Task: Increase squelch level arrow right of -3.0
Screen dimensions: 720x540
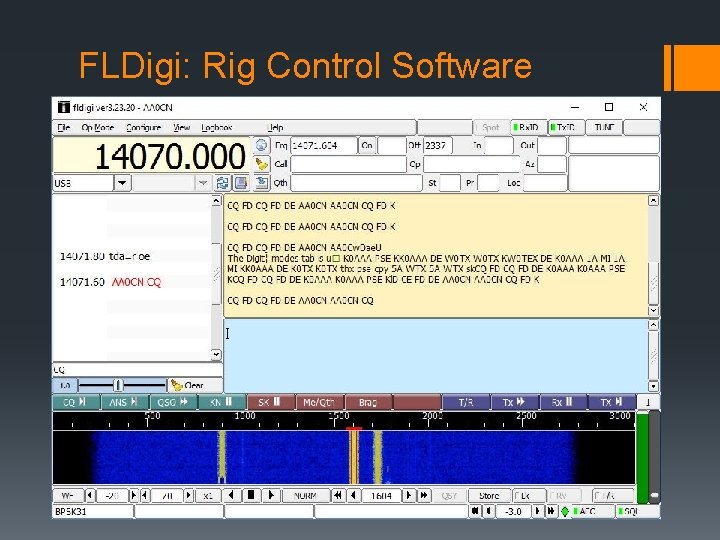Action: (x=537, y=511)
